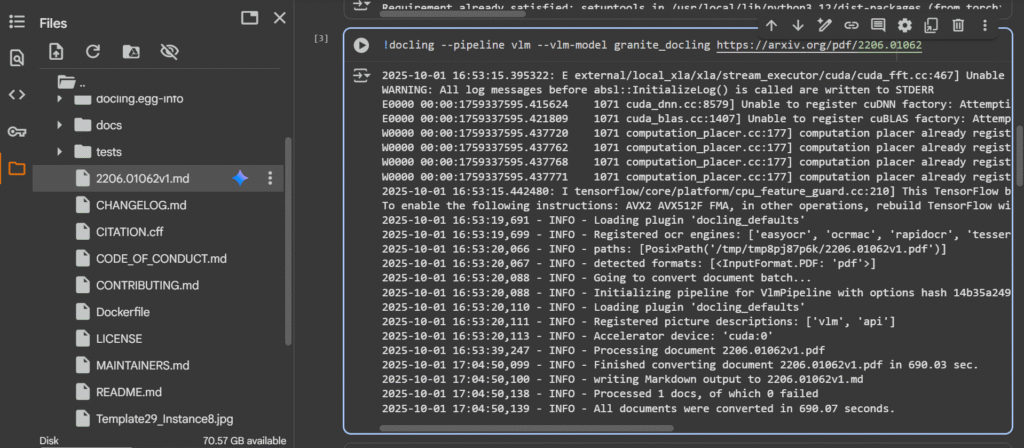
Task: Expand the tests folder
Action: tap(60, 152)
